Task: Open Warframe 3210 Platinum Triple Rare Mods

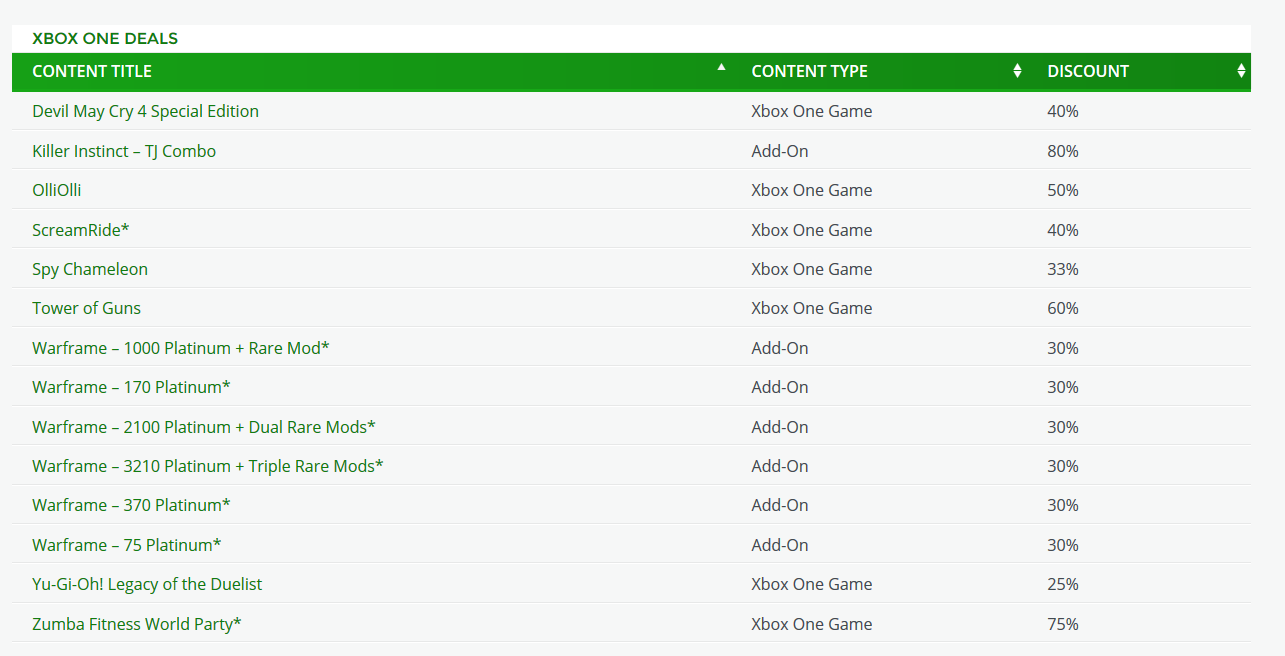Action: (207, 466)
